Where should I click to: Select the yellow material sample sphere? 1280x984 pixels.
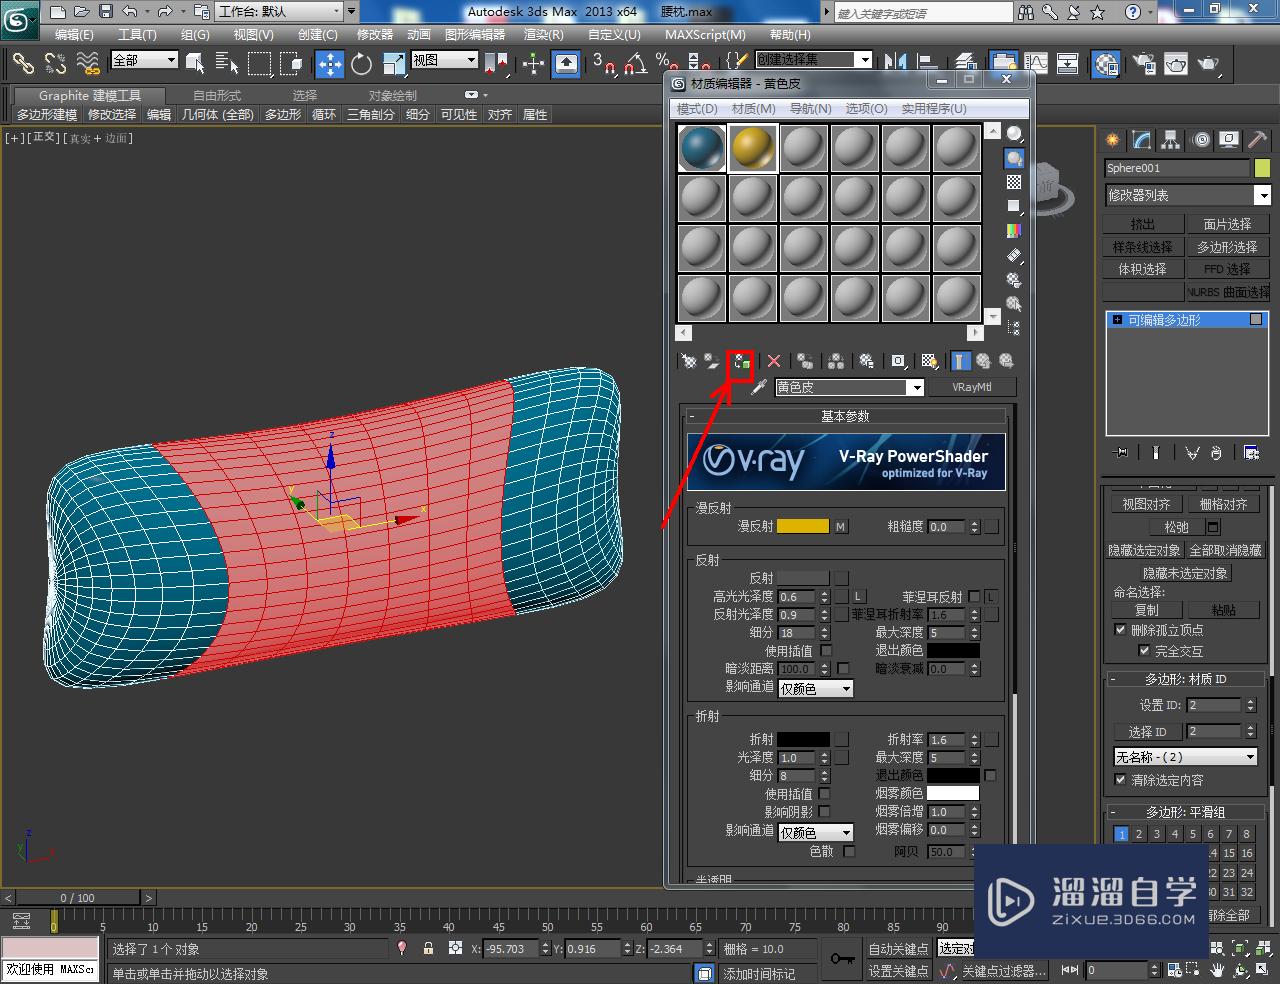click(753, 148)
